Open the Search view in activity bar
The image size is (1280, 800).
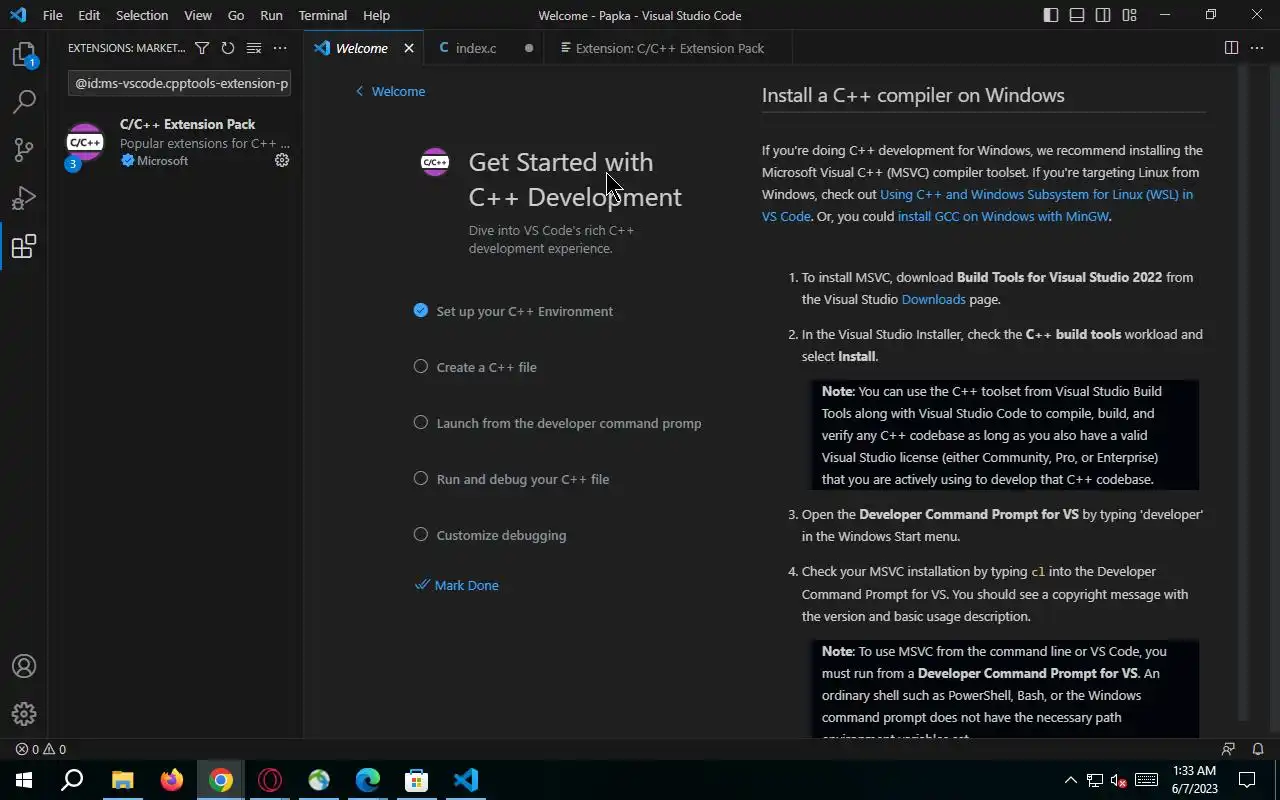point(24,101)
